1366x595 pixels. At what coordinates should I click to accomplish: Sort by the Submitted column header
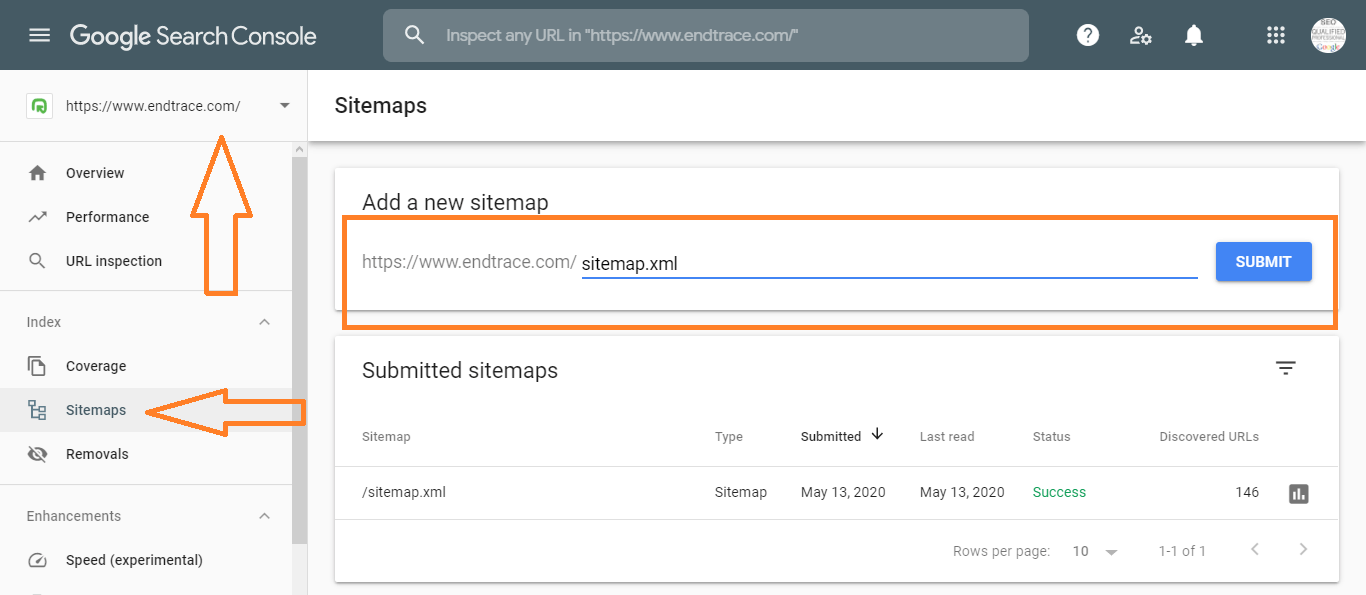tap(831, 436)
